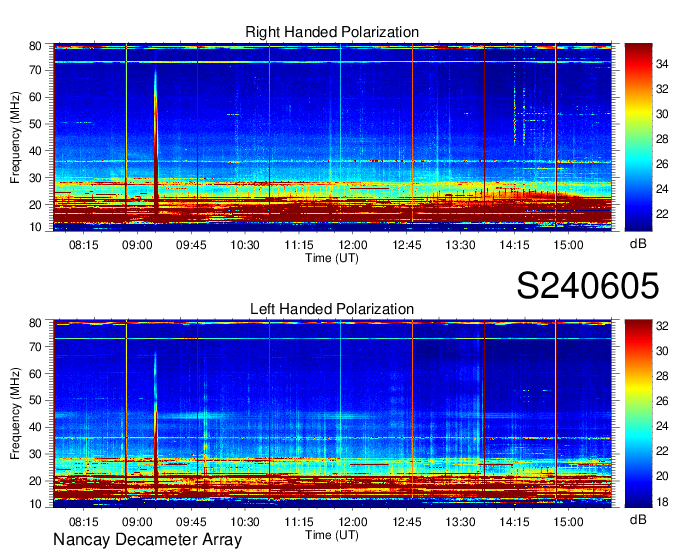Click the '15:00' tick on the upper time axis

click(569, 245)
